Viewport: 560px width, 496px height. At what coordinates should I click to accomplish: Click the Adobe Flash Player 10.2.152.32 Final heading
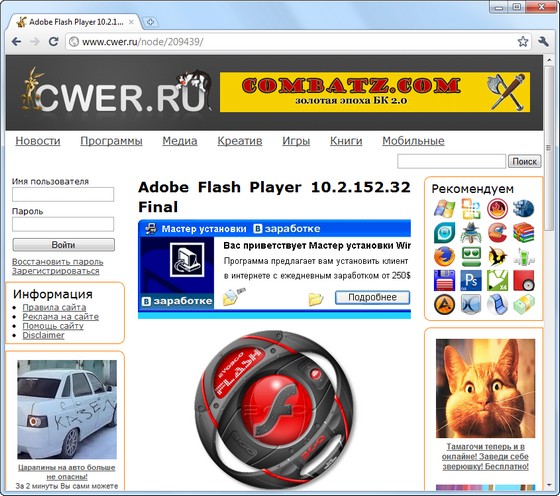click(274, 197)
